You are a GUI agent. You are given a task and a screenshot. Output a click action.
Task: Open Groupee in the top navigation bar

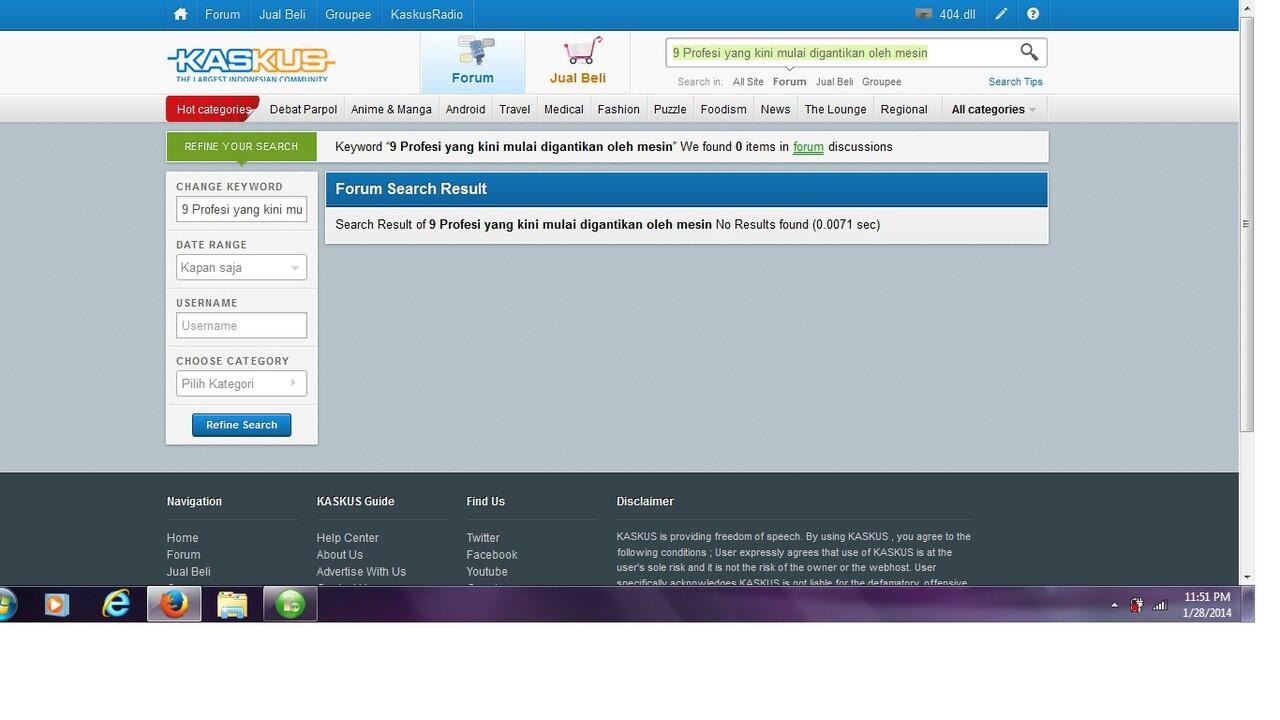[x=348, y=14]
